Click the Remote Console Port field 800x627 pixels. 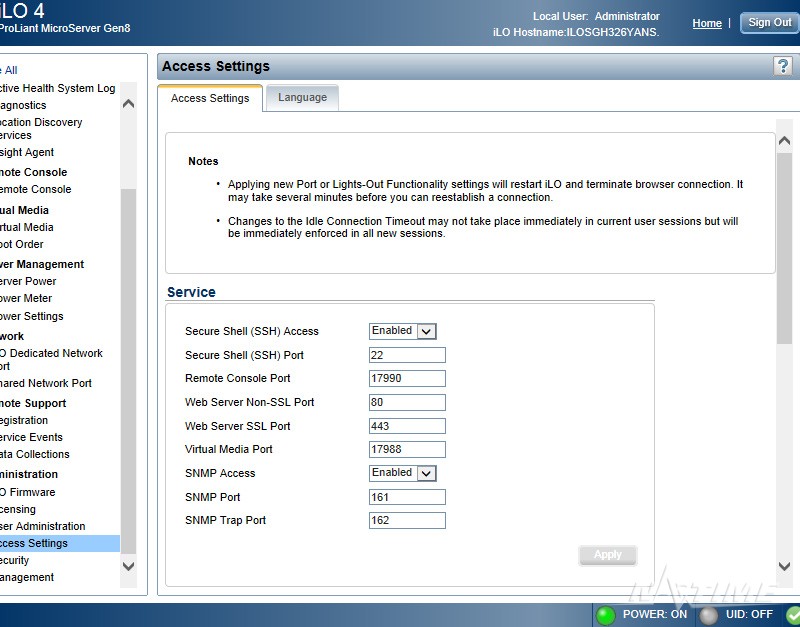pos(407,379)
